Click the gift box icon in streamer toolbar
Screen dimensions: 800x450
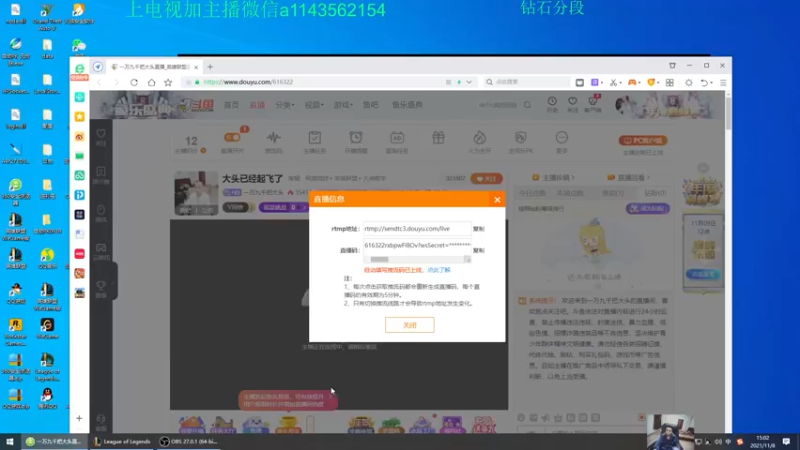(x=438, y=138)
